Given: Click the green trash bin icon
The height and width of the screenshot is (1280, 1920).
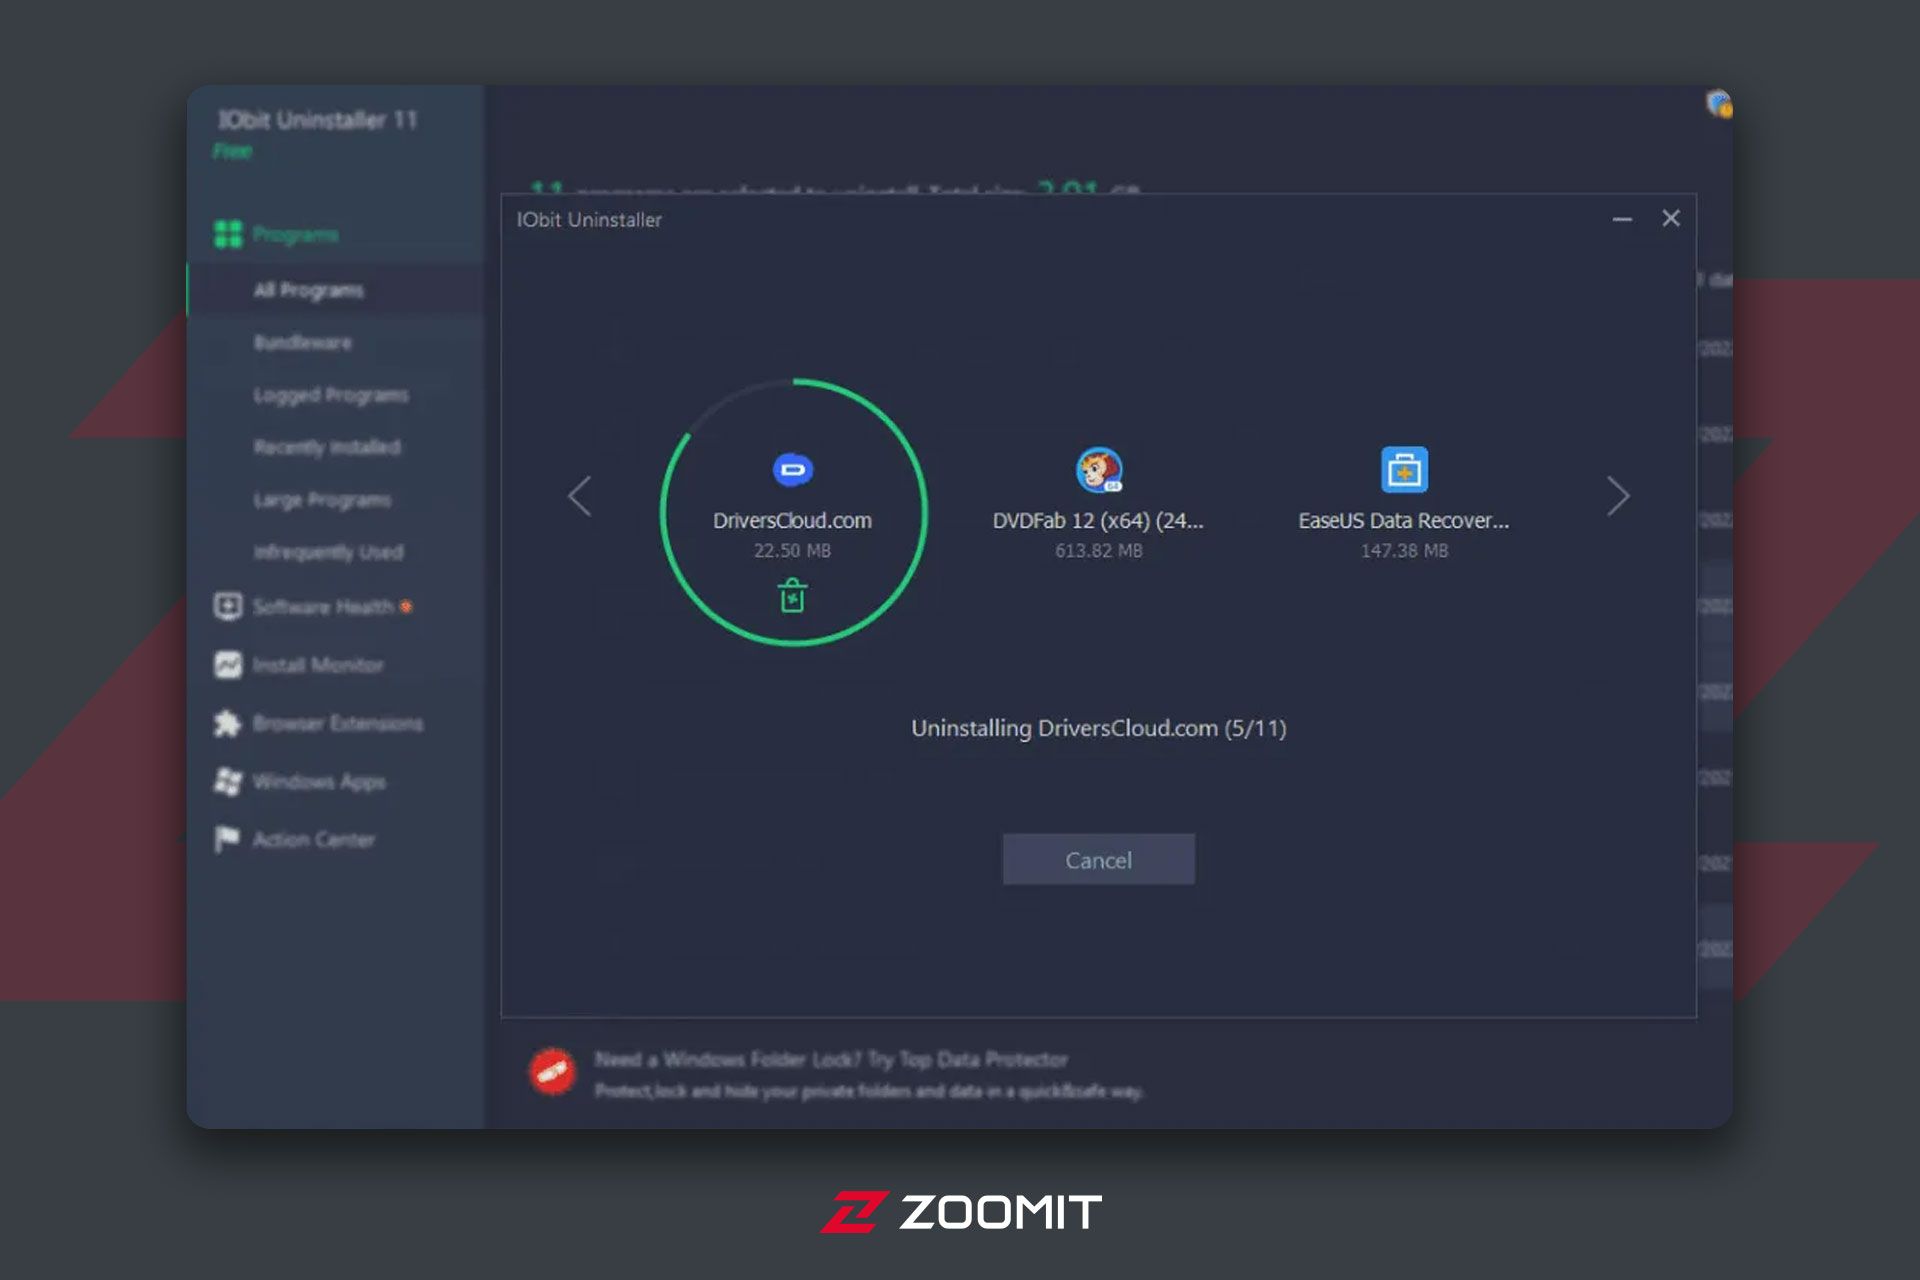Looking at the screenshot, I should click(x=793, y=596).
